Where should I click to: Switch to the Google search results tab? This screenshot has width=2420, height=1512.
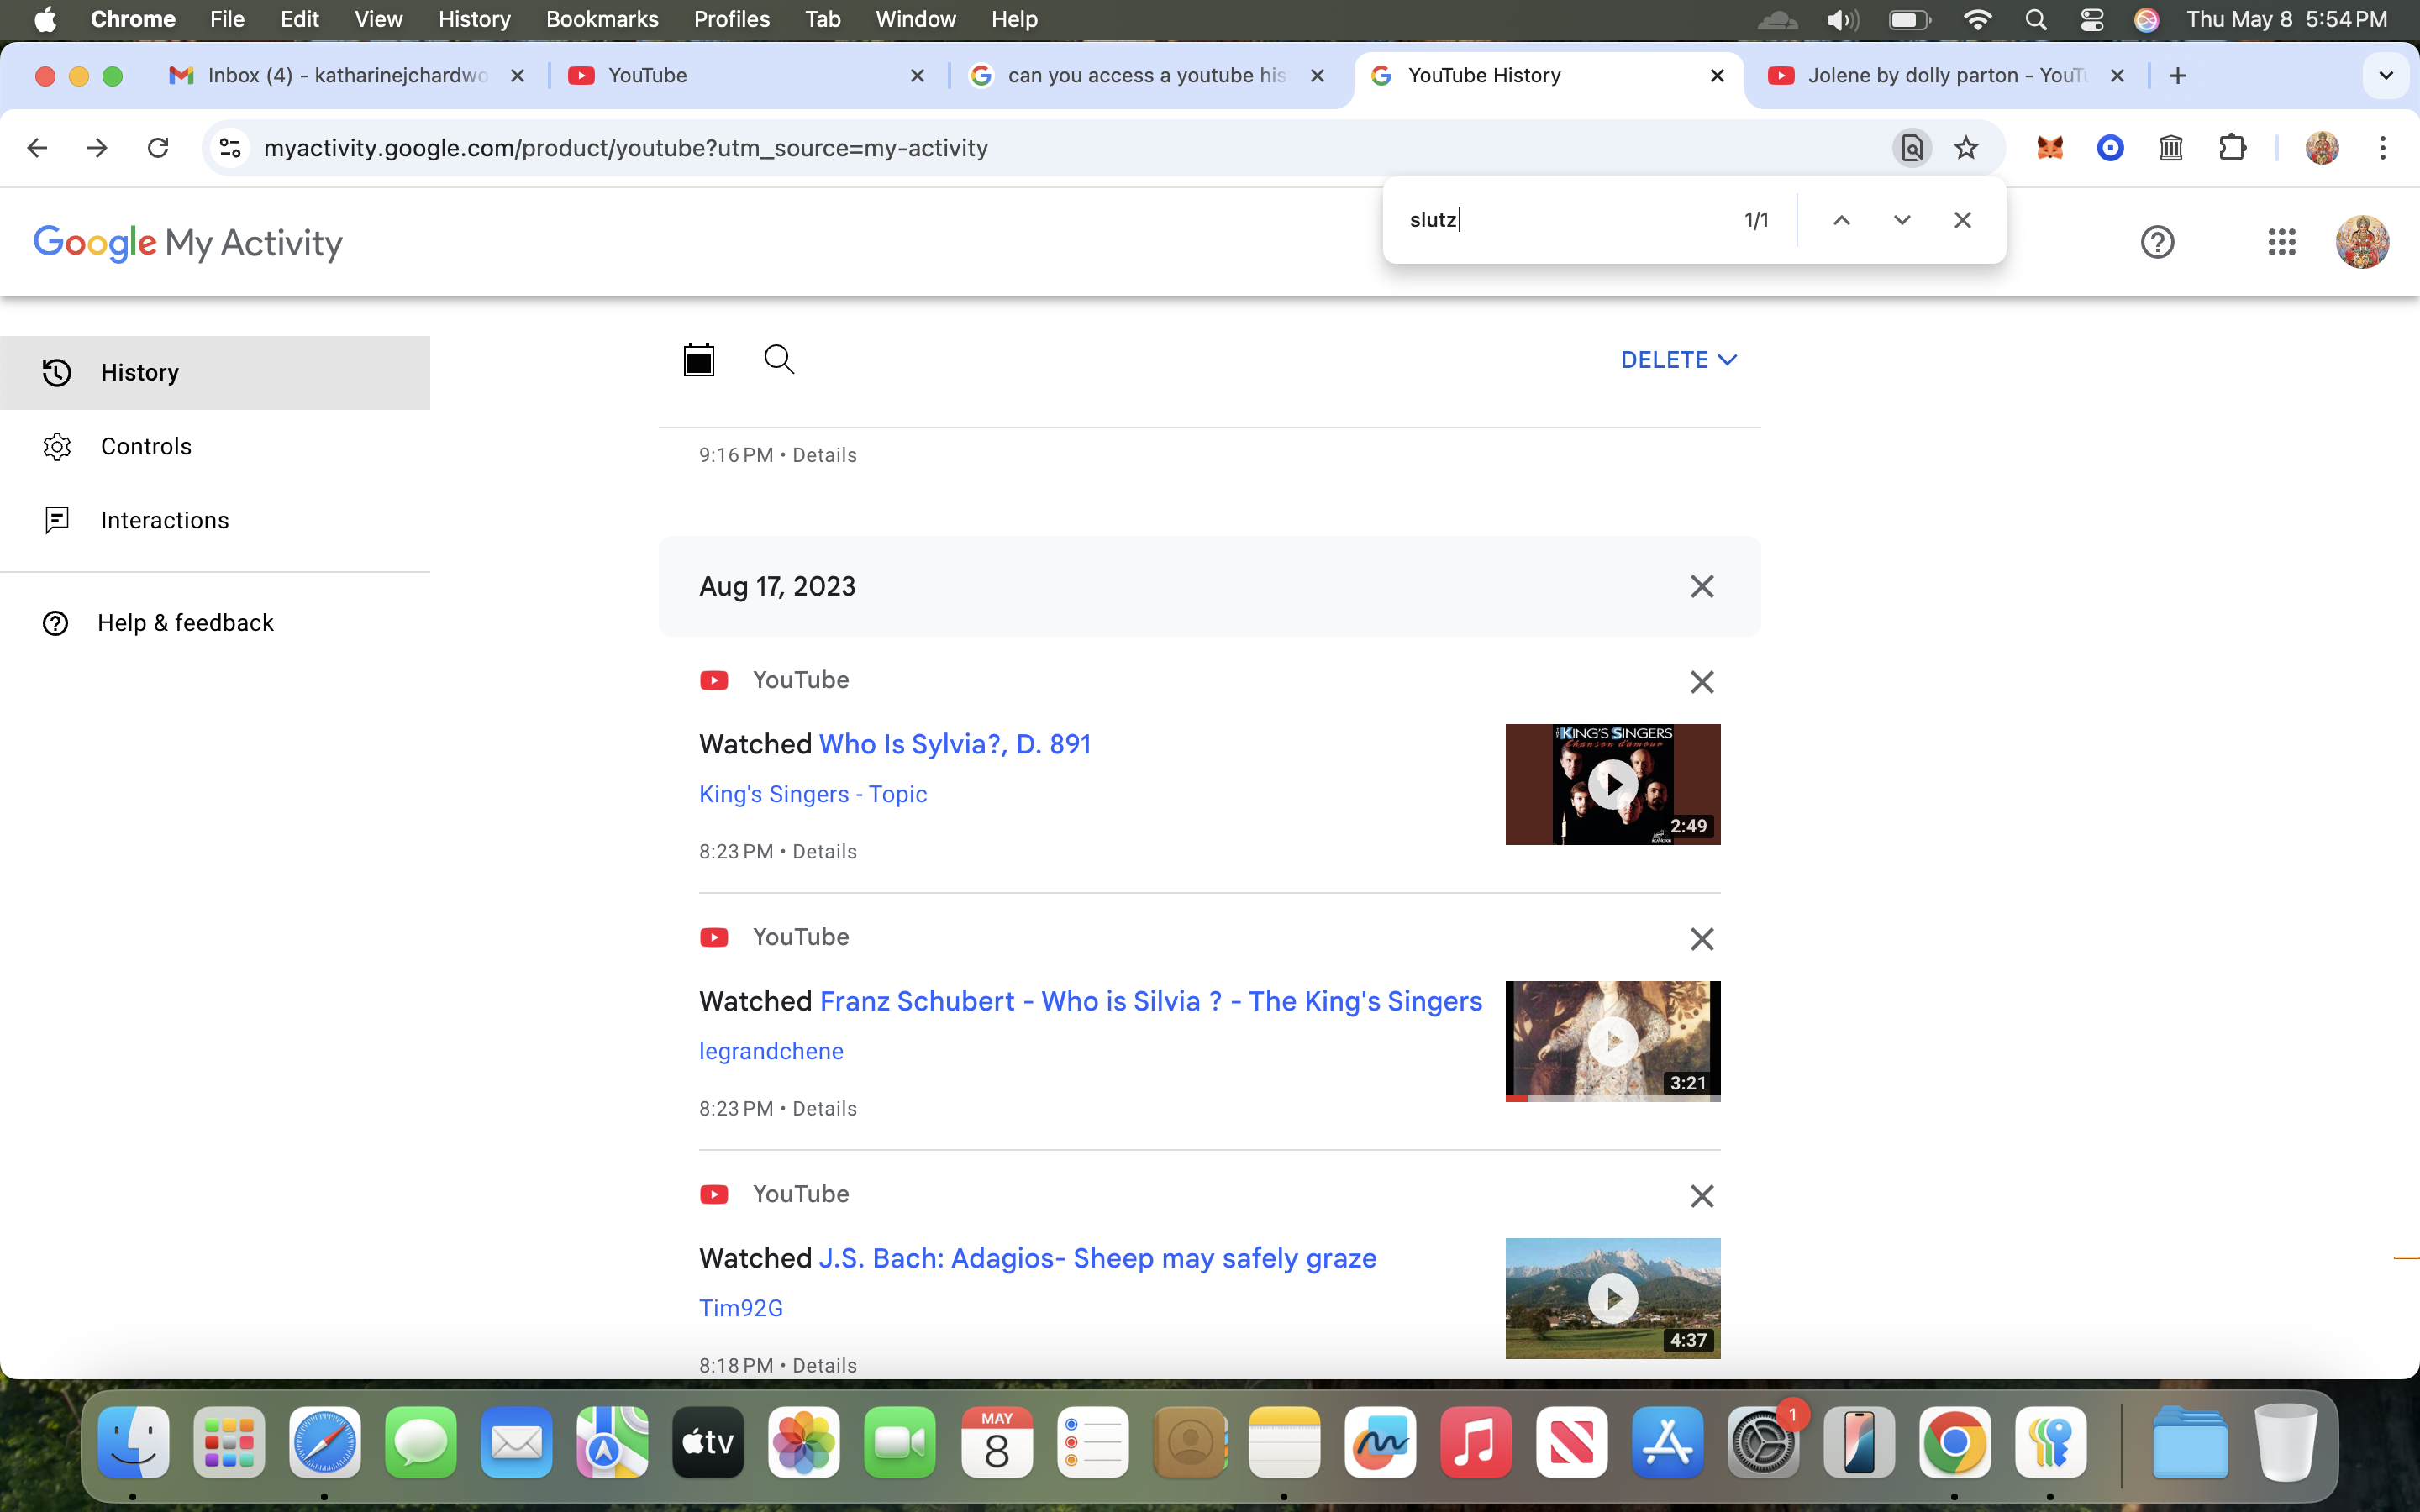point(1146,76)
